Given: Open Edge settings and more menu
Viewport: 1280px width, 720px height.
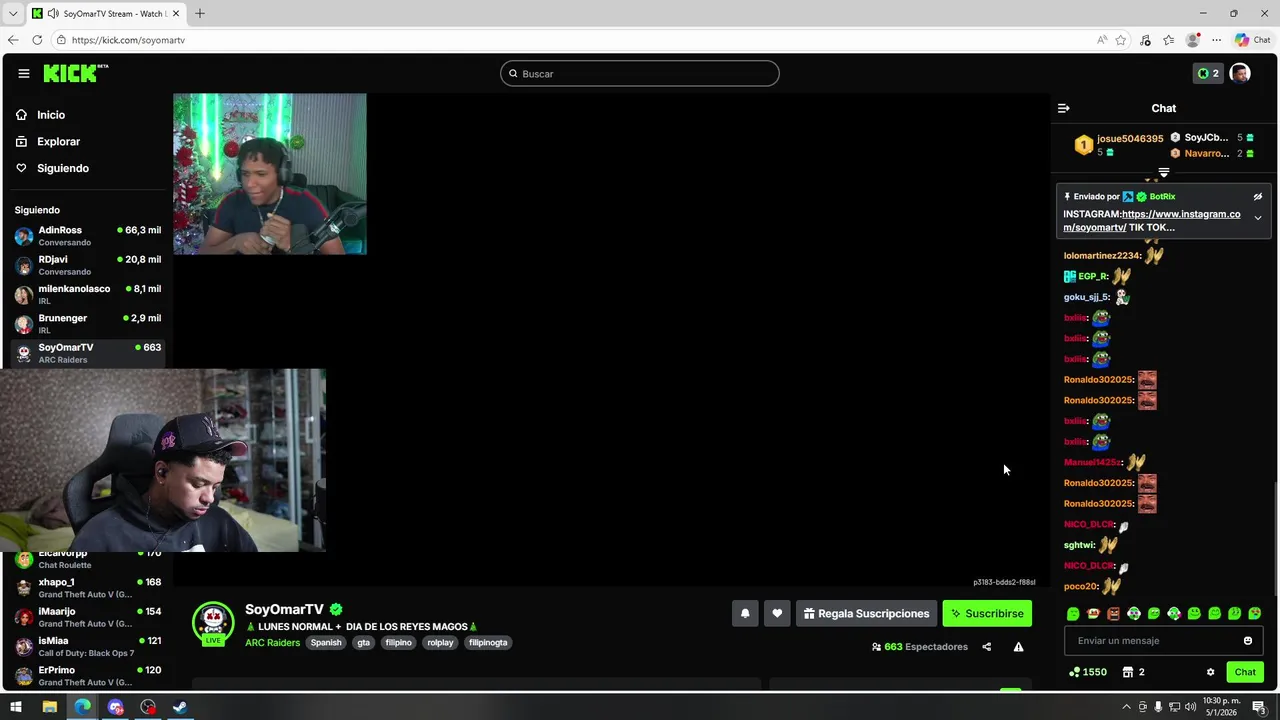Looking at the screenshot, I should click(1216, 40).
